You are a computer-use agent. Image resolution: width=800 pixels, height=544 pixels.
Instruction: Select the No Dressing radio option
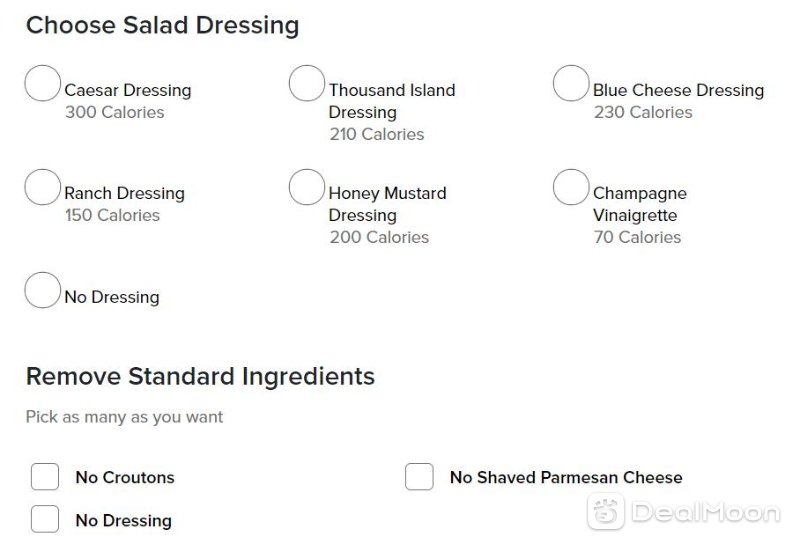[43, 290]
